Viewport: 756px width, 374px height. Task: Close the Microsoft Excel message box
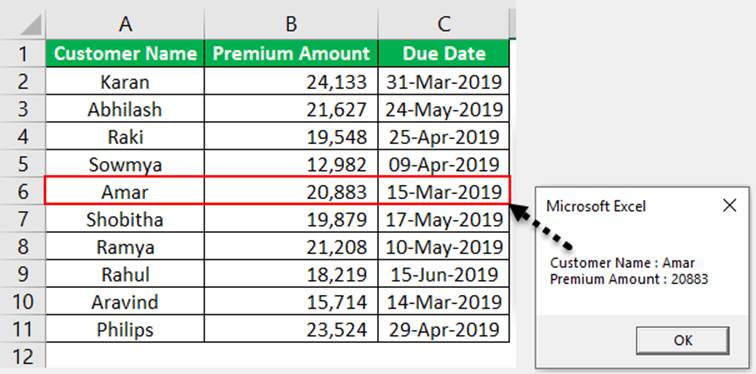(730, 206)
